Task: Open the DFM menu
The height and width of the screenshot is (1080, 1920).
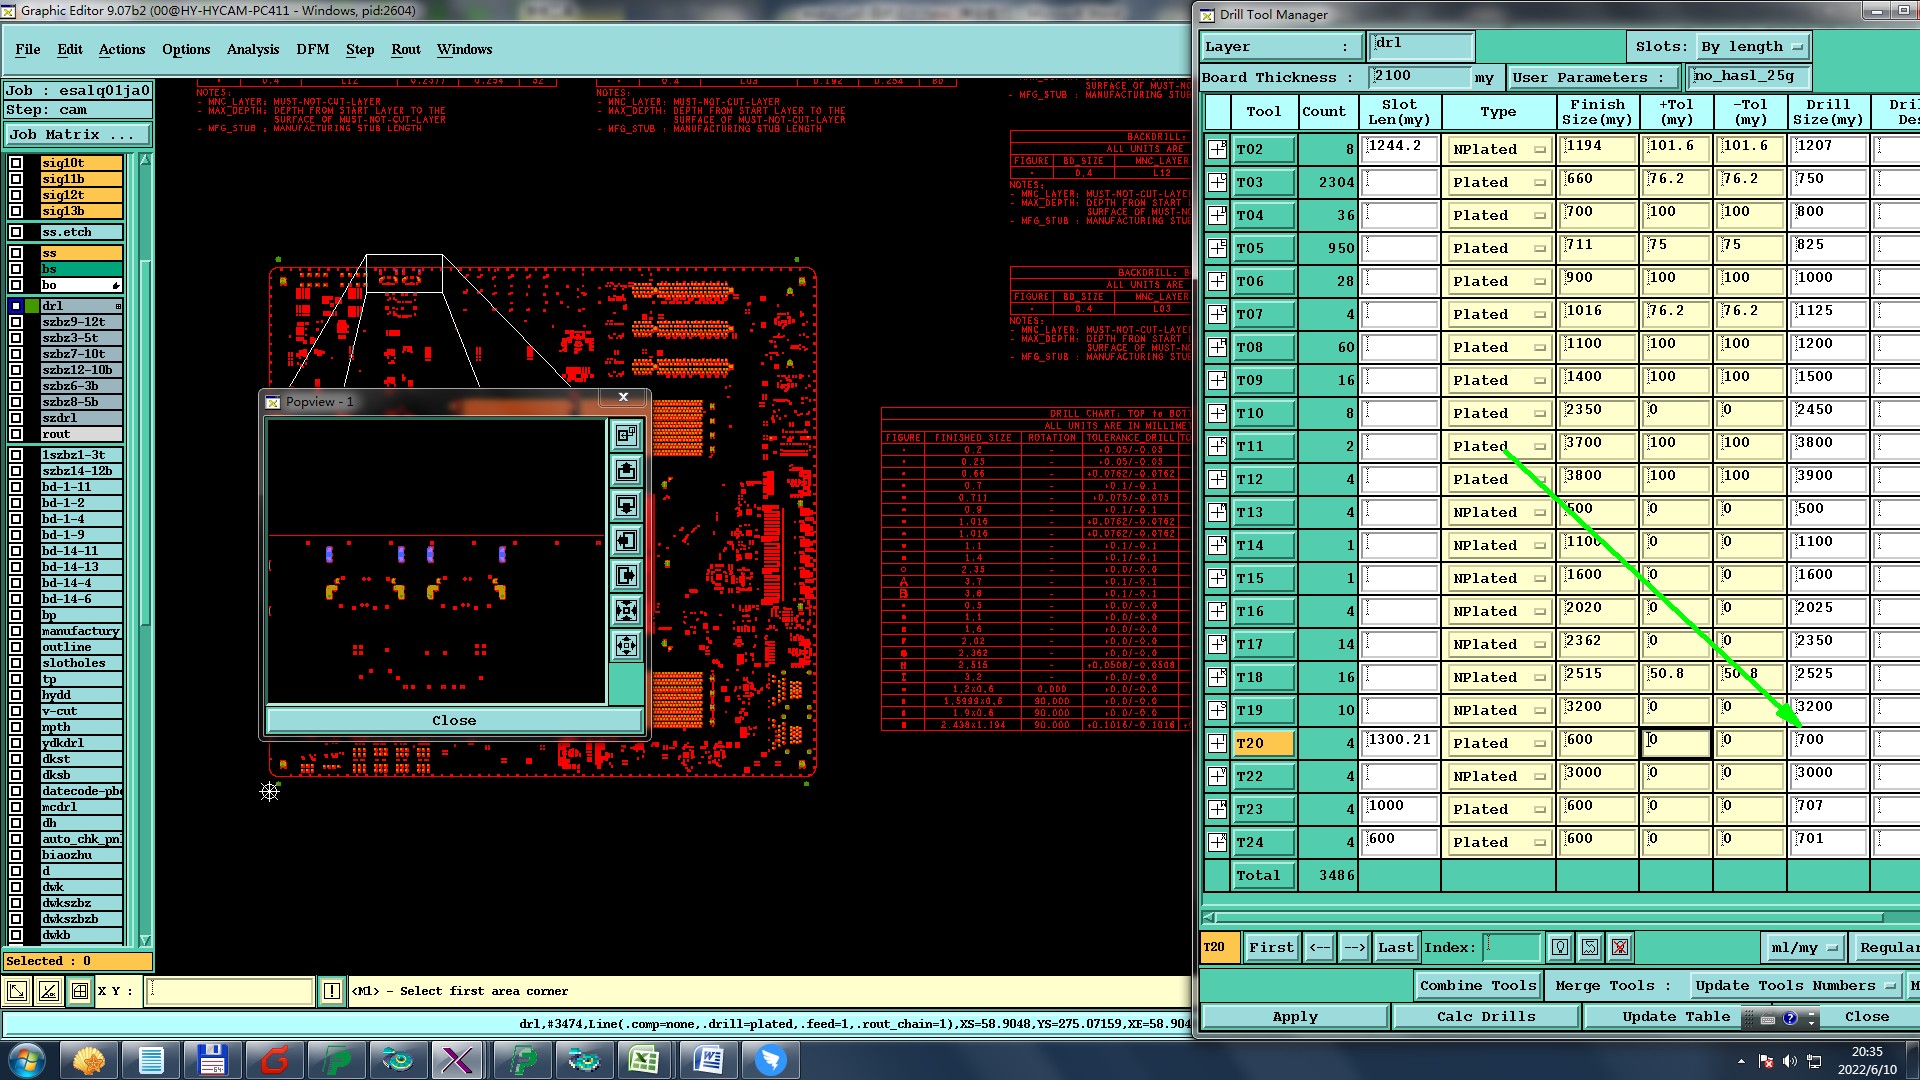Action: click(x=312, y=49)
